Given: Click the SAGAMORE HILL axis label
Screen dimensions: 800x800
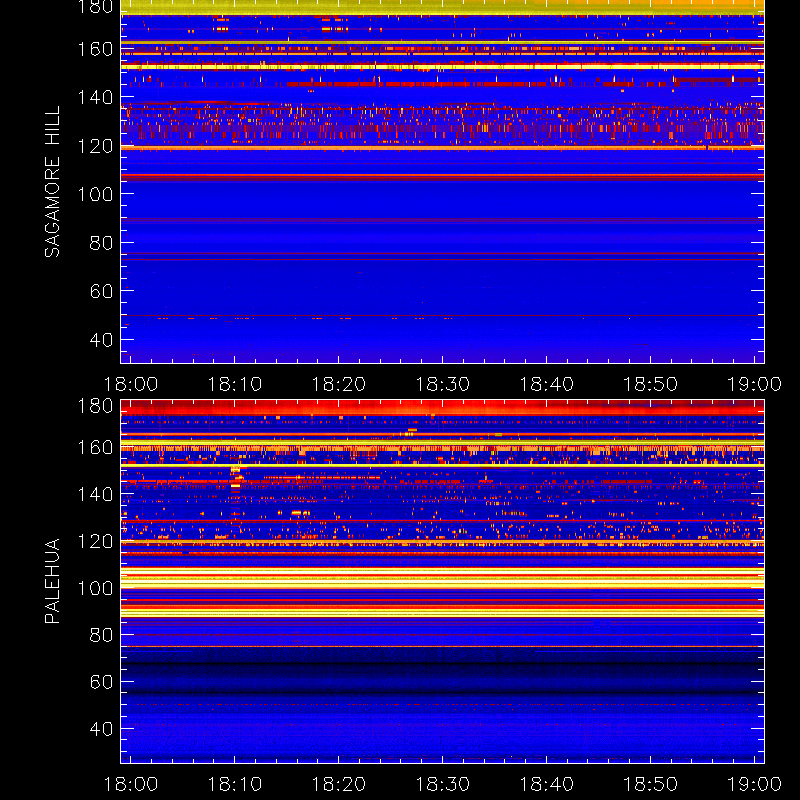Looking at the screenshot, I should 53,182.
